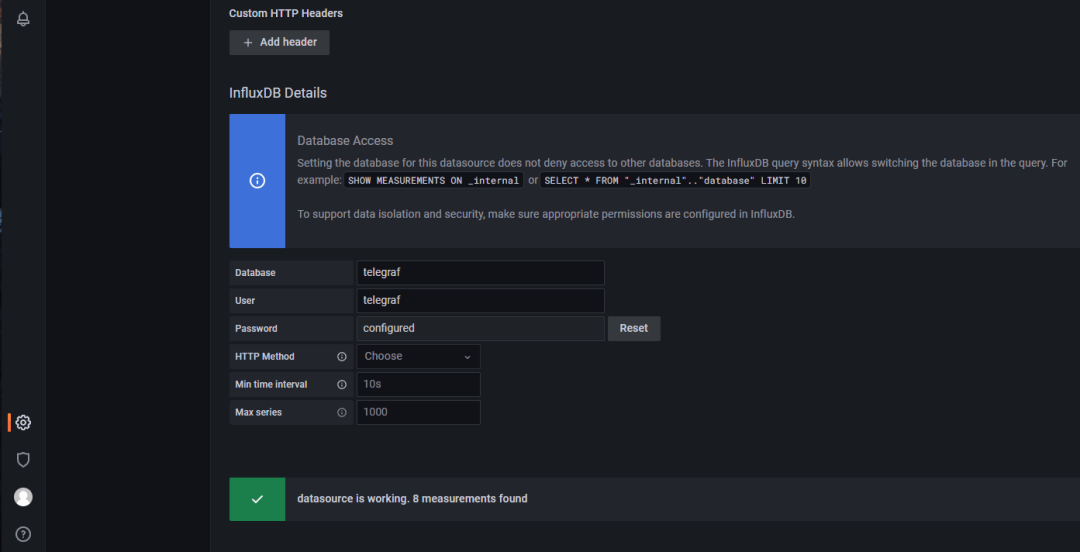Click the Min time interval label
1080x552 pixels.
(x=271, y=385)
